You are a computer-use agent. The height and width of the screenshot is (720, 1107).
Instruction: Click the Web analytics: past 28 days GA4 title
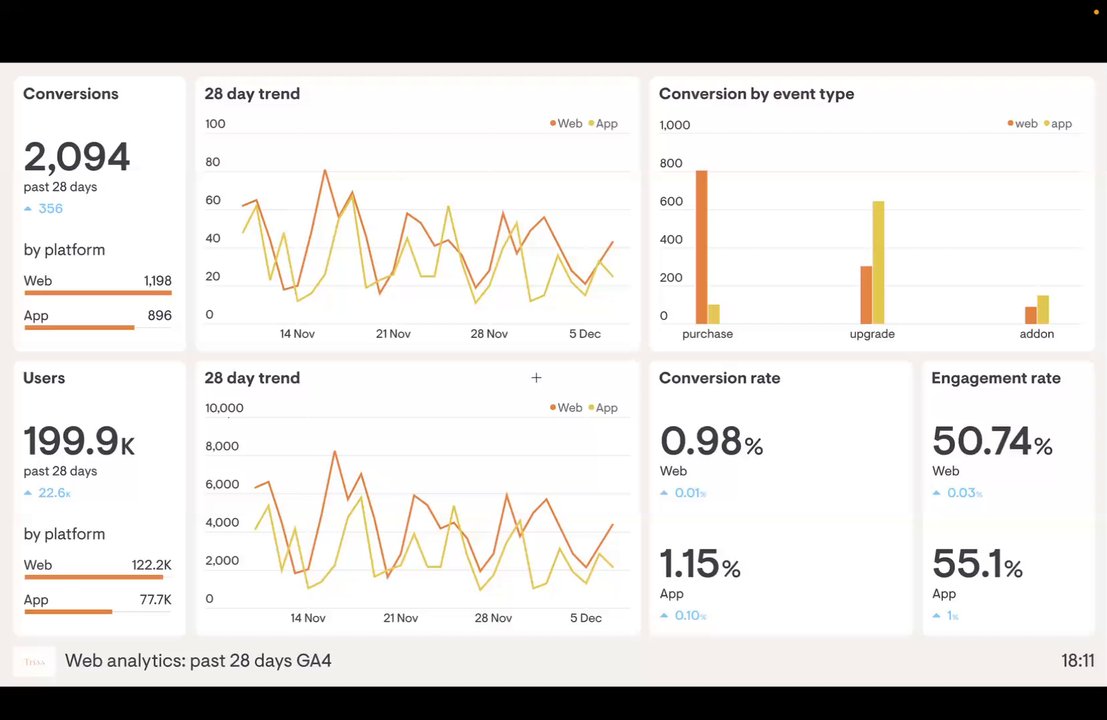pyautogui.click(x=198, y=661)
